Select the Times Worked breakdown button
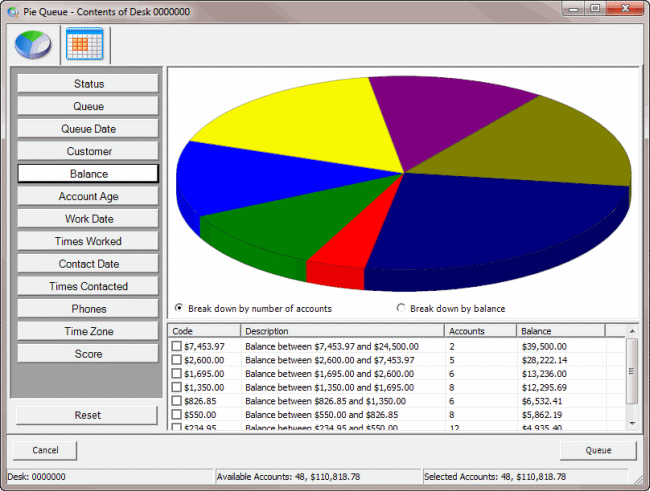650x491 pixels. pyautogui.click(x=88, y=241)
